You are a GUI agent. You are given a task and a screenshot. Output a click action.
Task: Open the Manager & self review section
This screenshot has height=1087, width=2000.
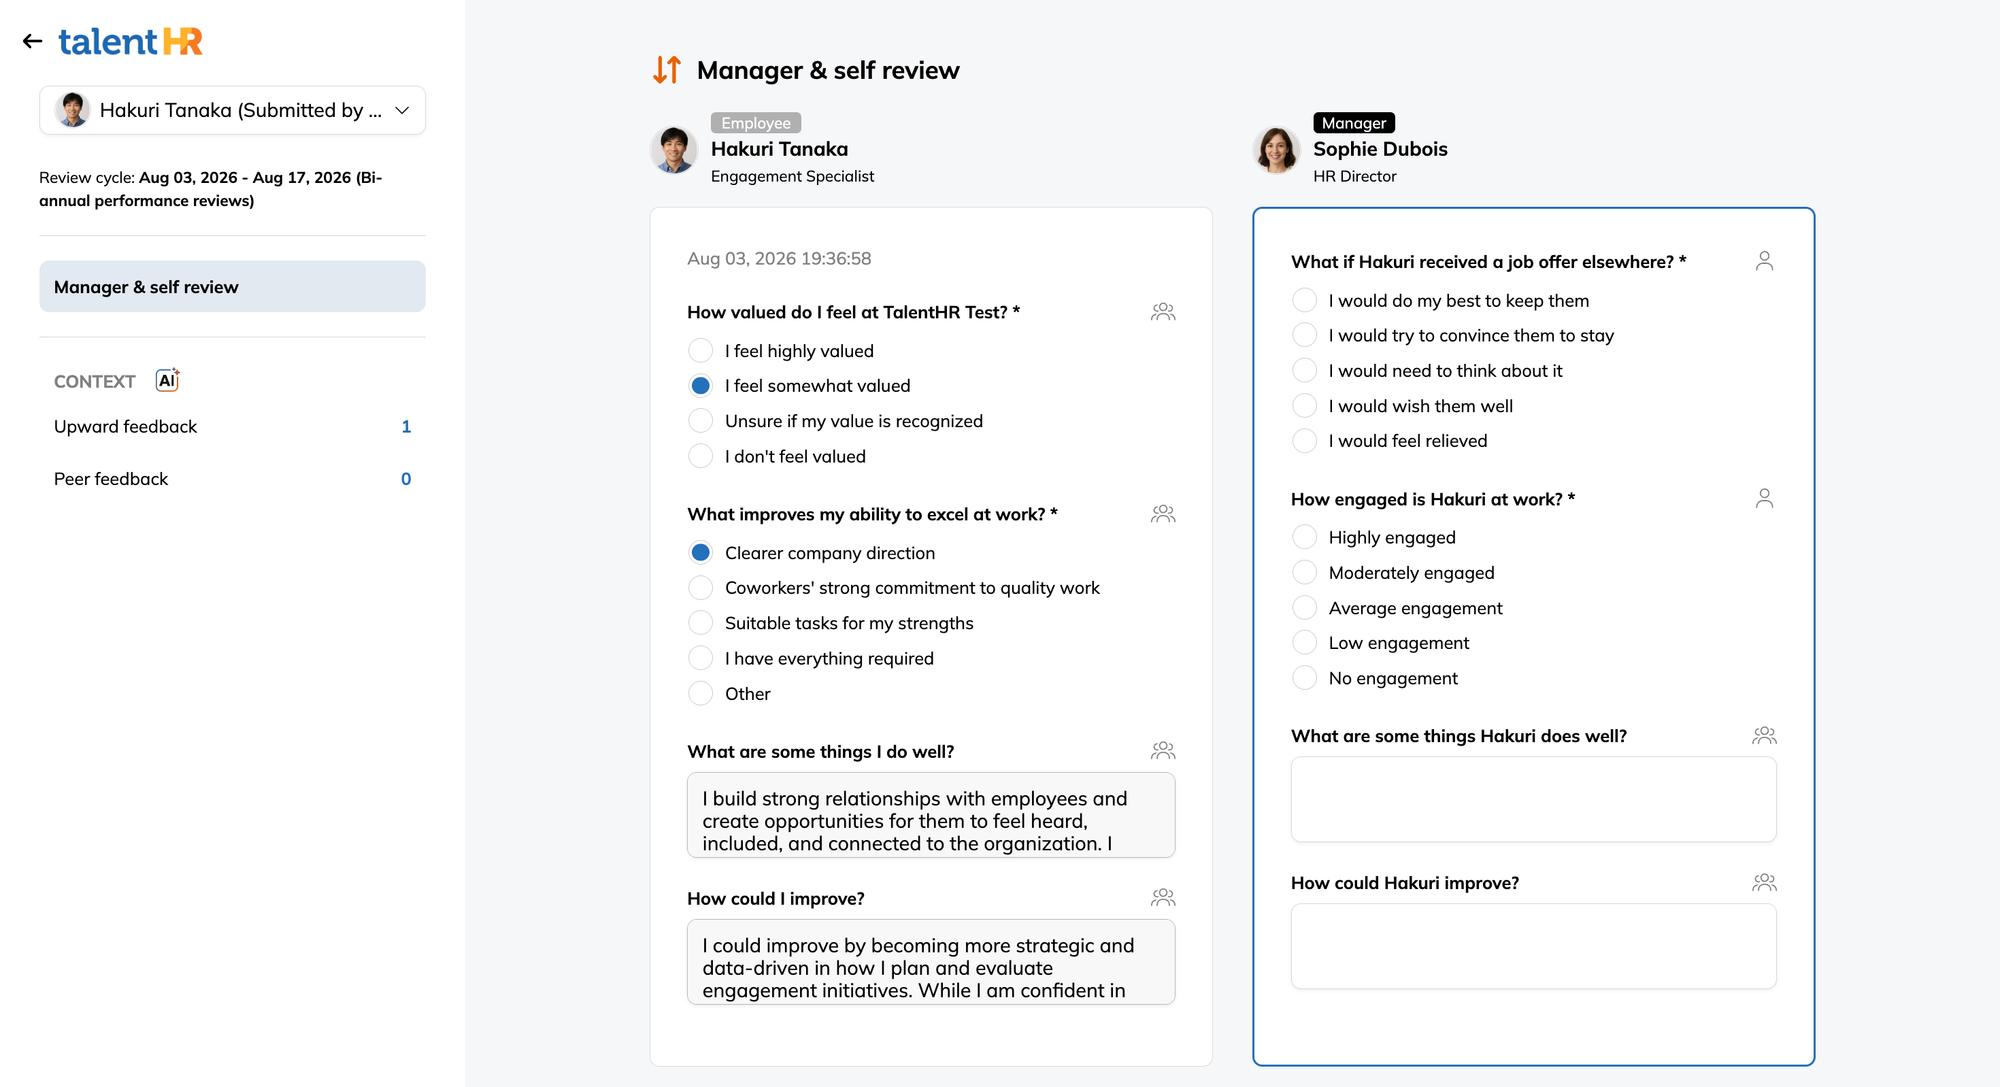coord(232,287)
